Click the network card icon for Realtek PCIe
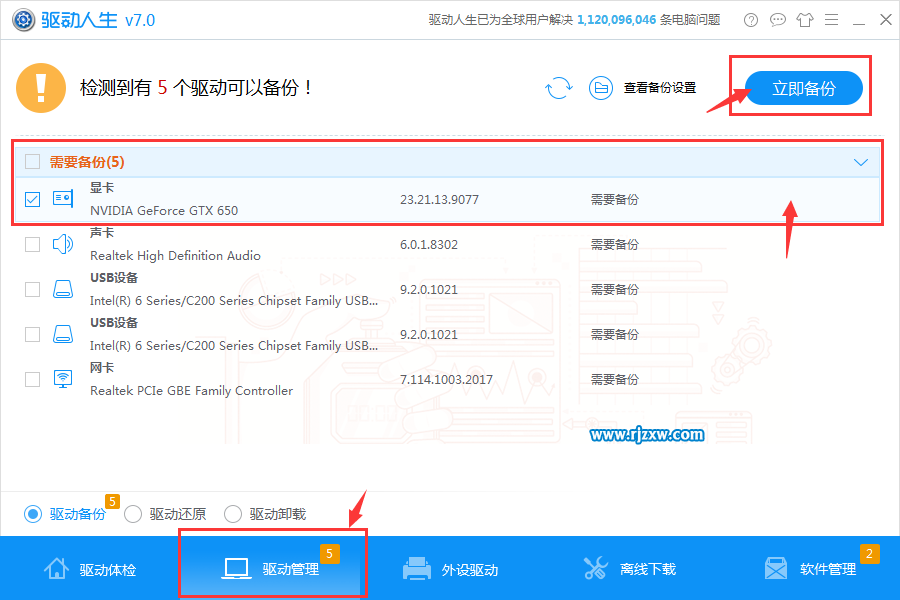This screenshot has height=600, width=900. pyautogui.click(x=63, y=379)
